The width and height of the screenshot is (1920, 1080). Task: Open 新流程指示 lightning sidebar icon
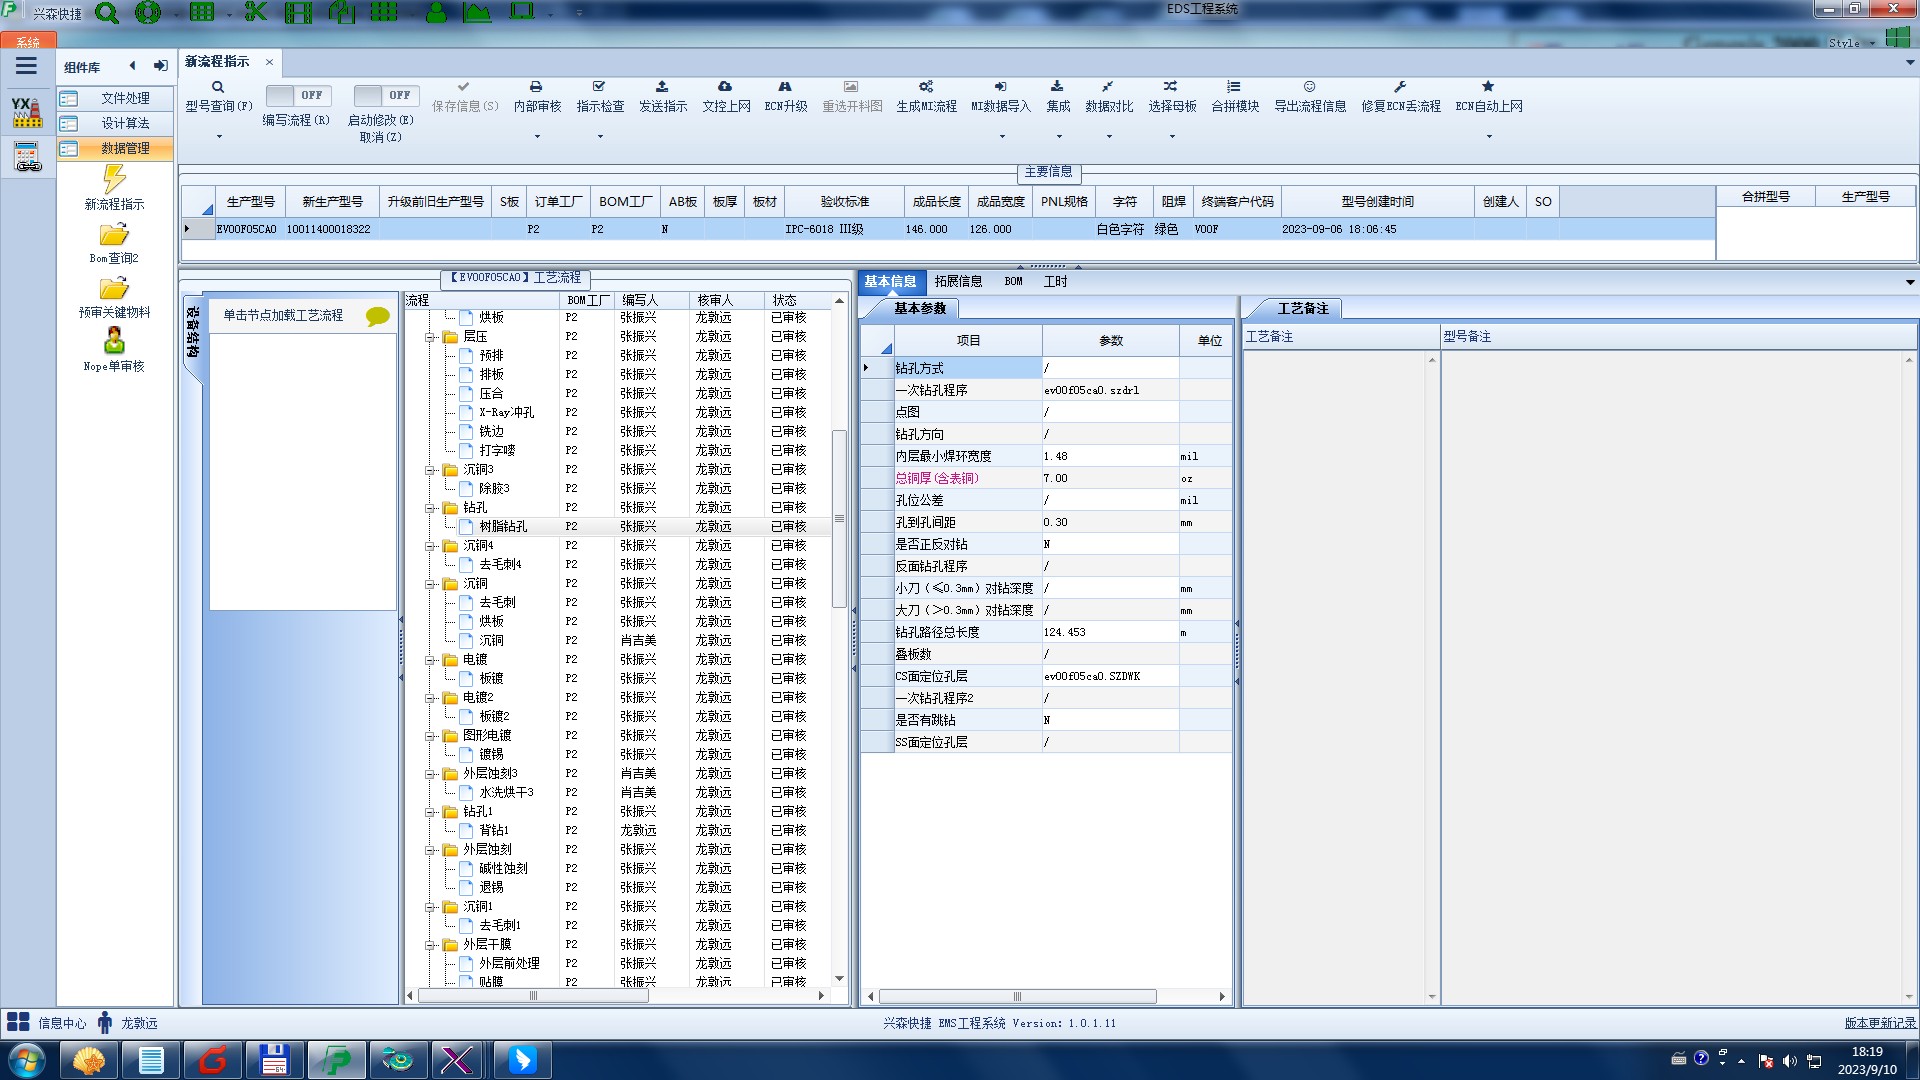tap(114, 180)
